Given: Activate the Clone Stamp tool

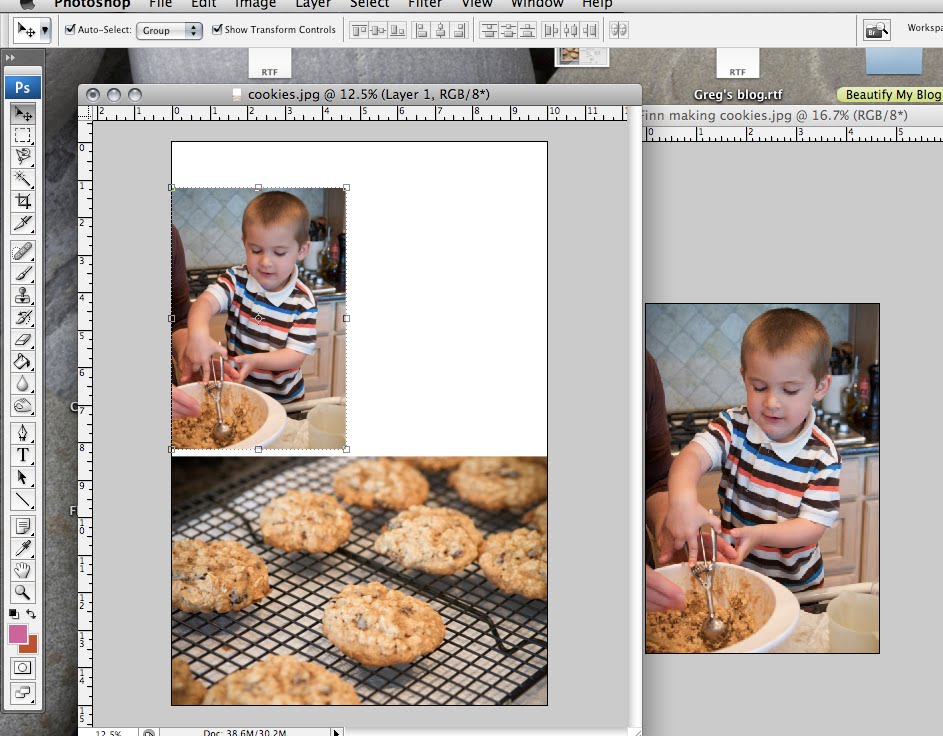Looking at the screenshot, I should [22, 295].
